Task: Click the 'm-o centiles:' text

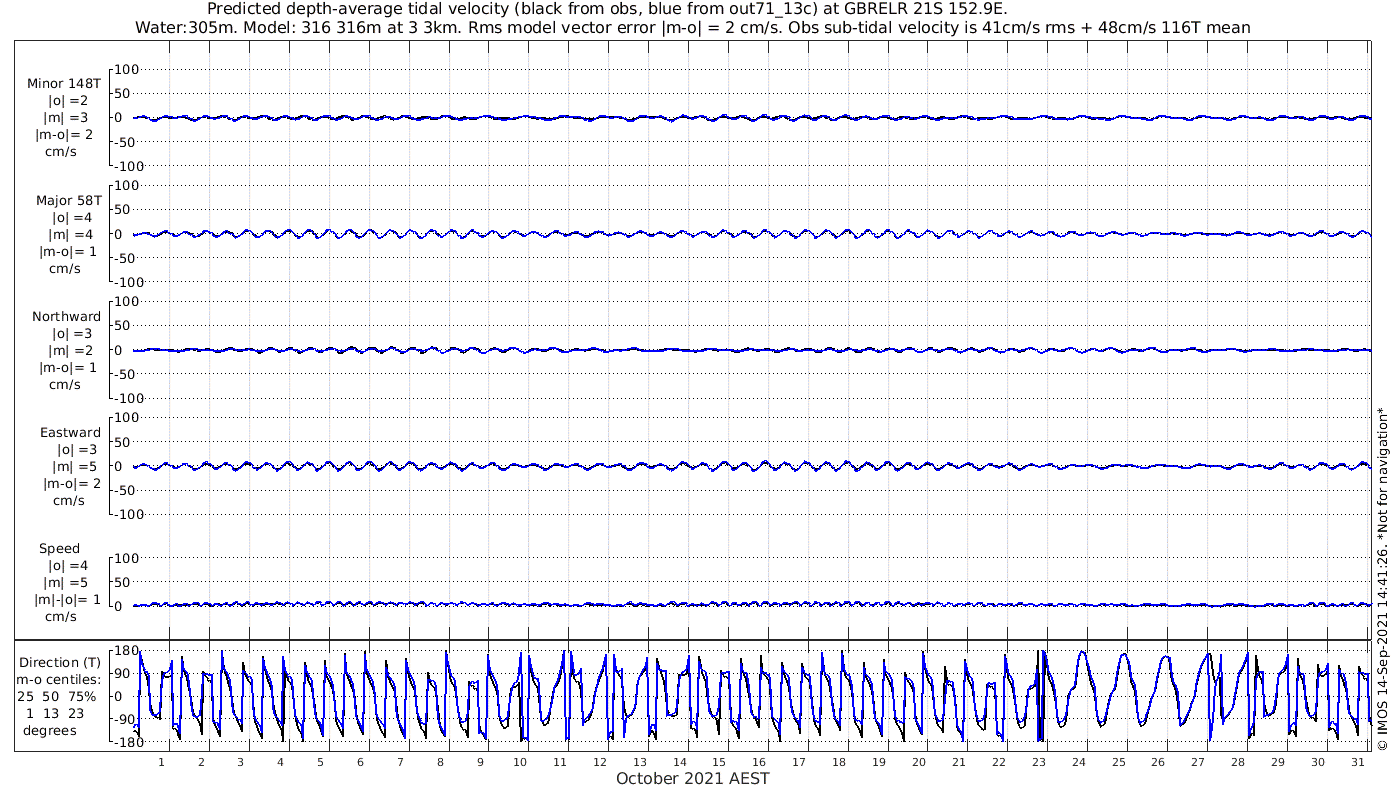Action: point(60,680)
